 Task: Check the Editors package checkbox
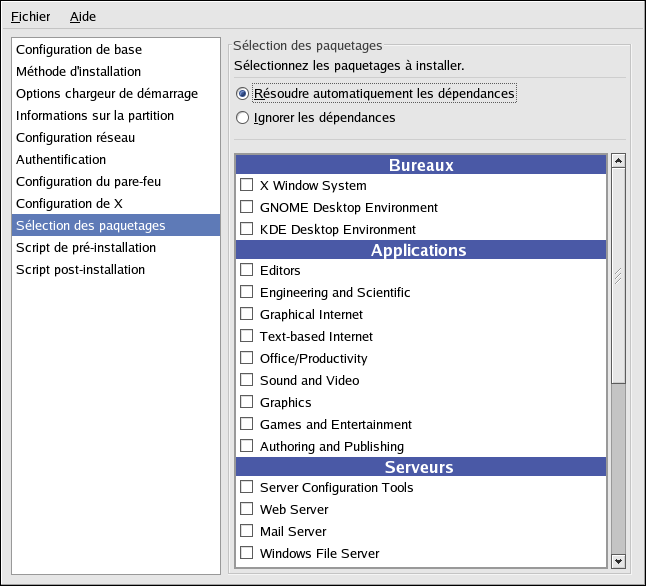click(246, 270)
